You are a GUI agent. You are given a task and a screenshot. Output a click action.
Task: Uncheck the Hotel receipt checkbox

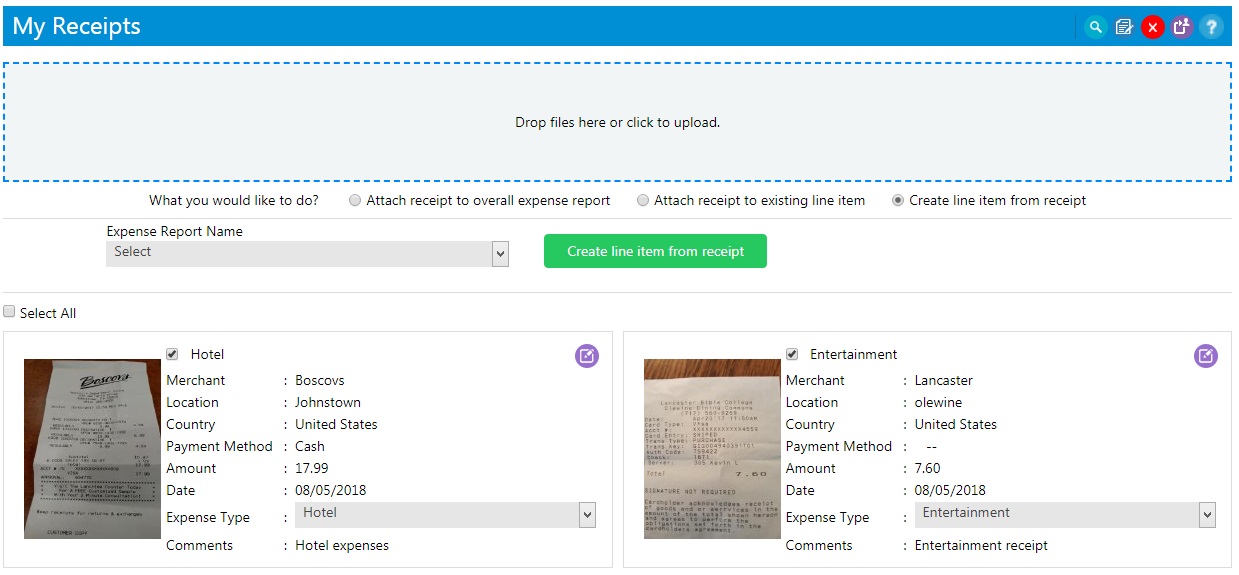click(172, 354)
